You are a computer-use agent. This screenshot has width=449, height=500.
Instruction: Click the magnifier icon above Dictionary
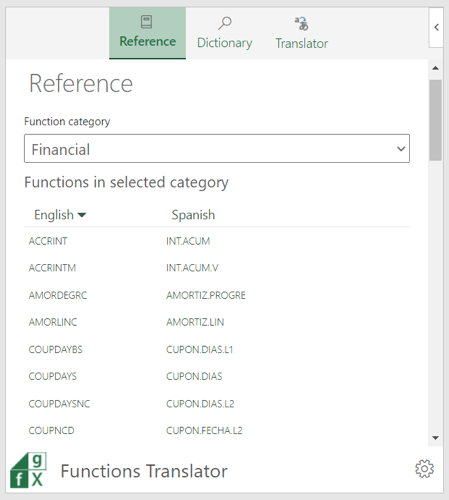pyautogui.click(x=225, y=23)
